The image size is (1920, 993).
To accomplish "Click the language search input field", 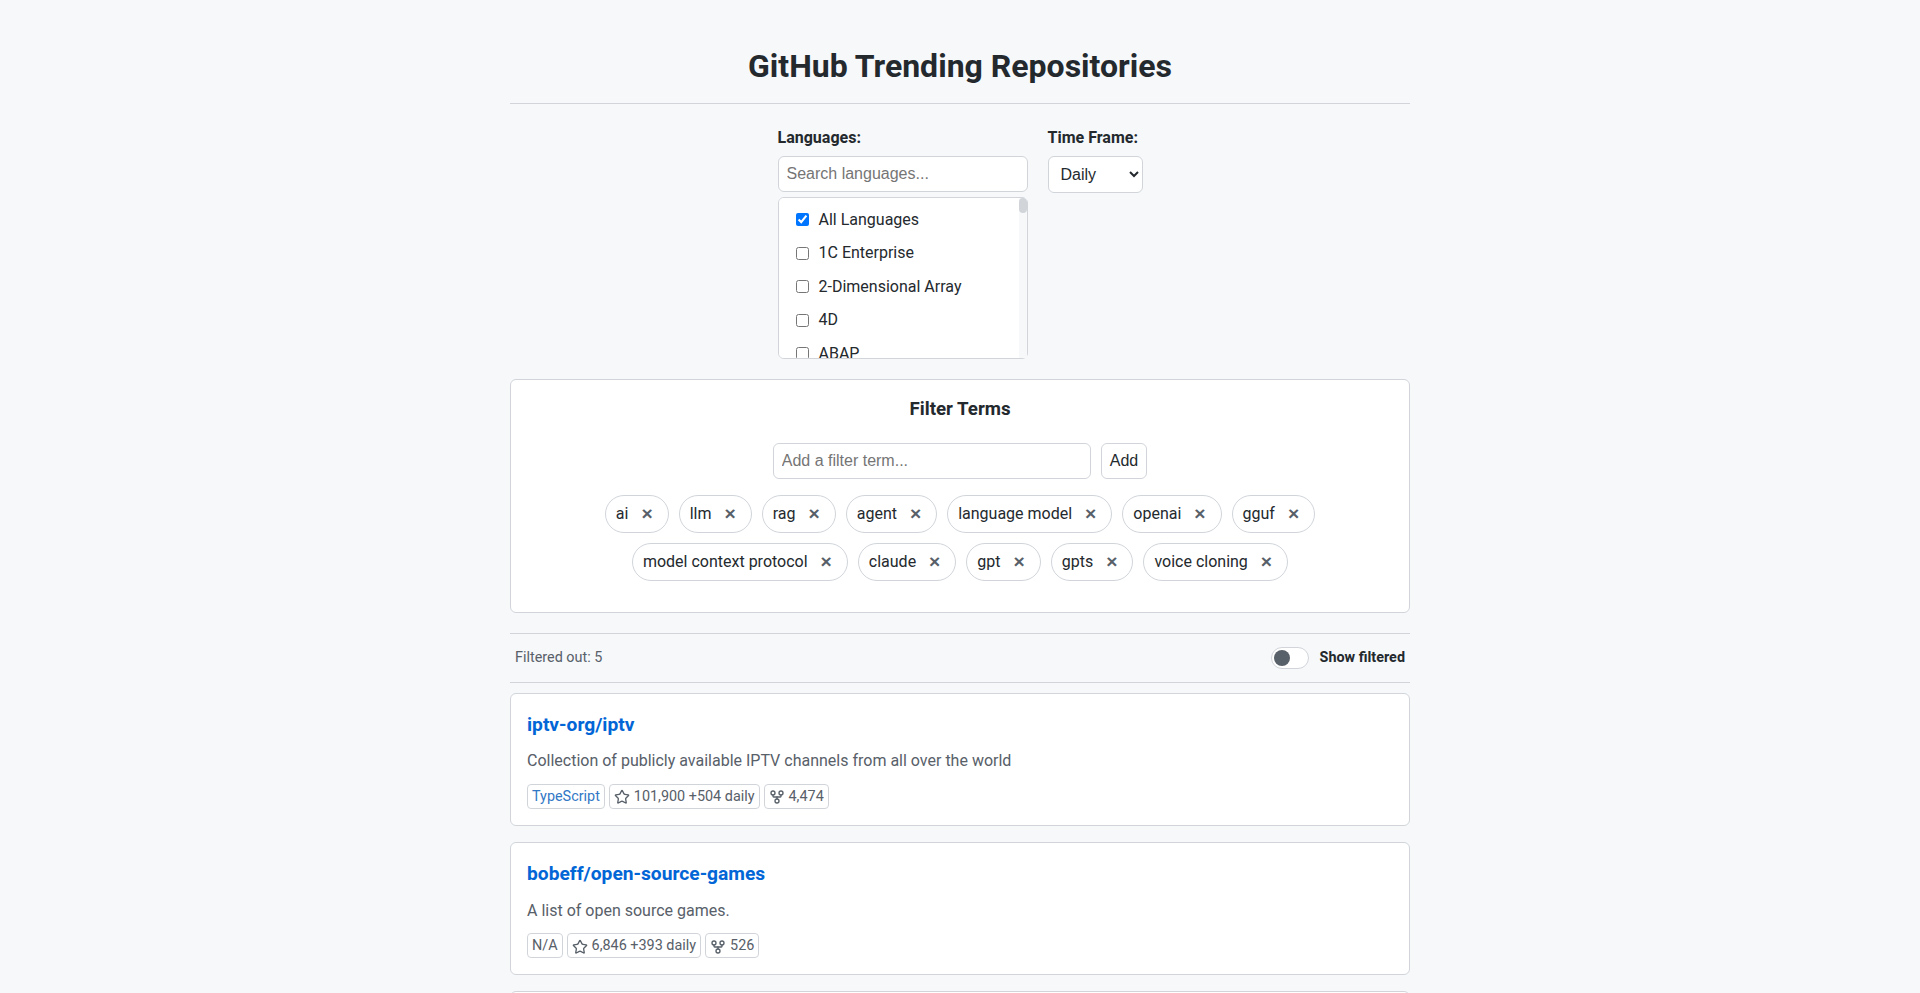I will 902,173.
